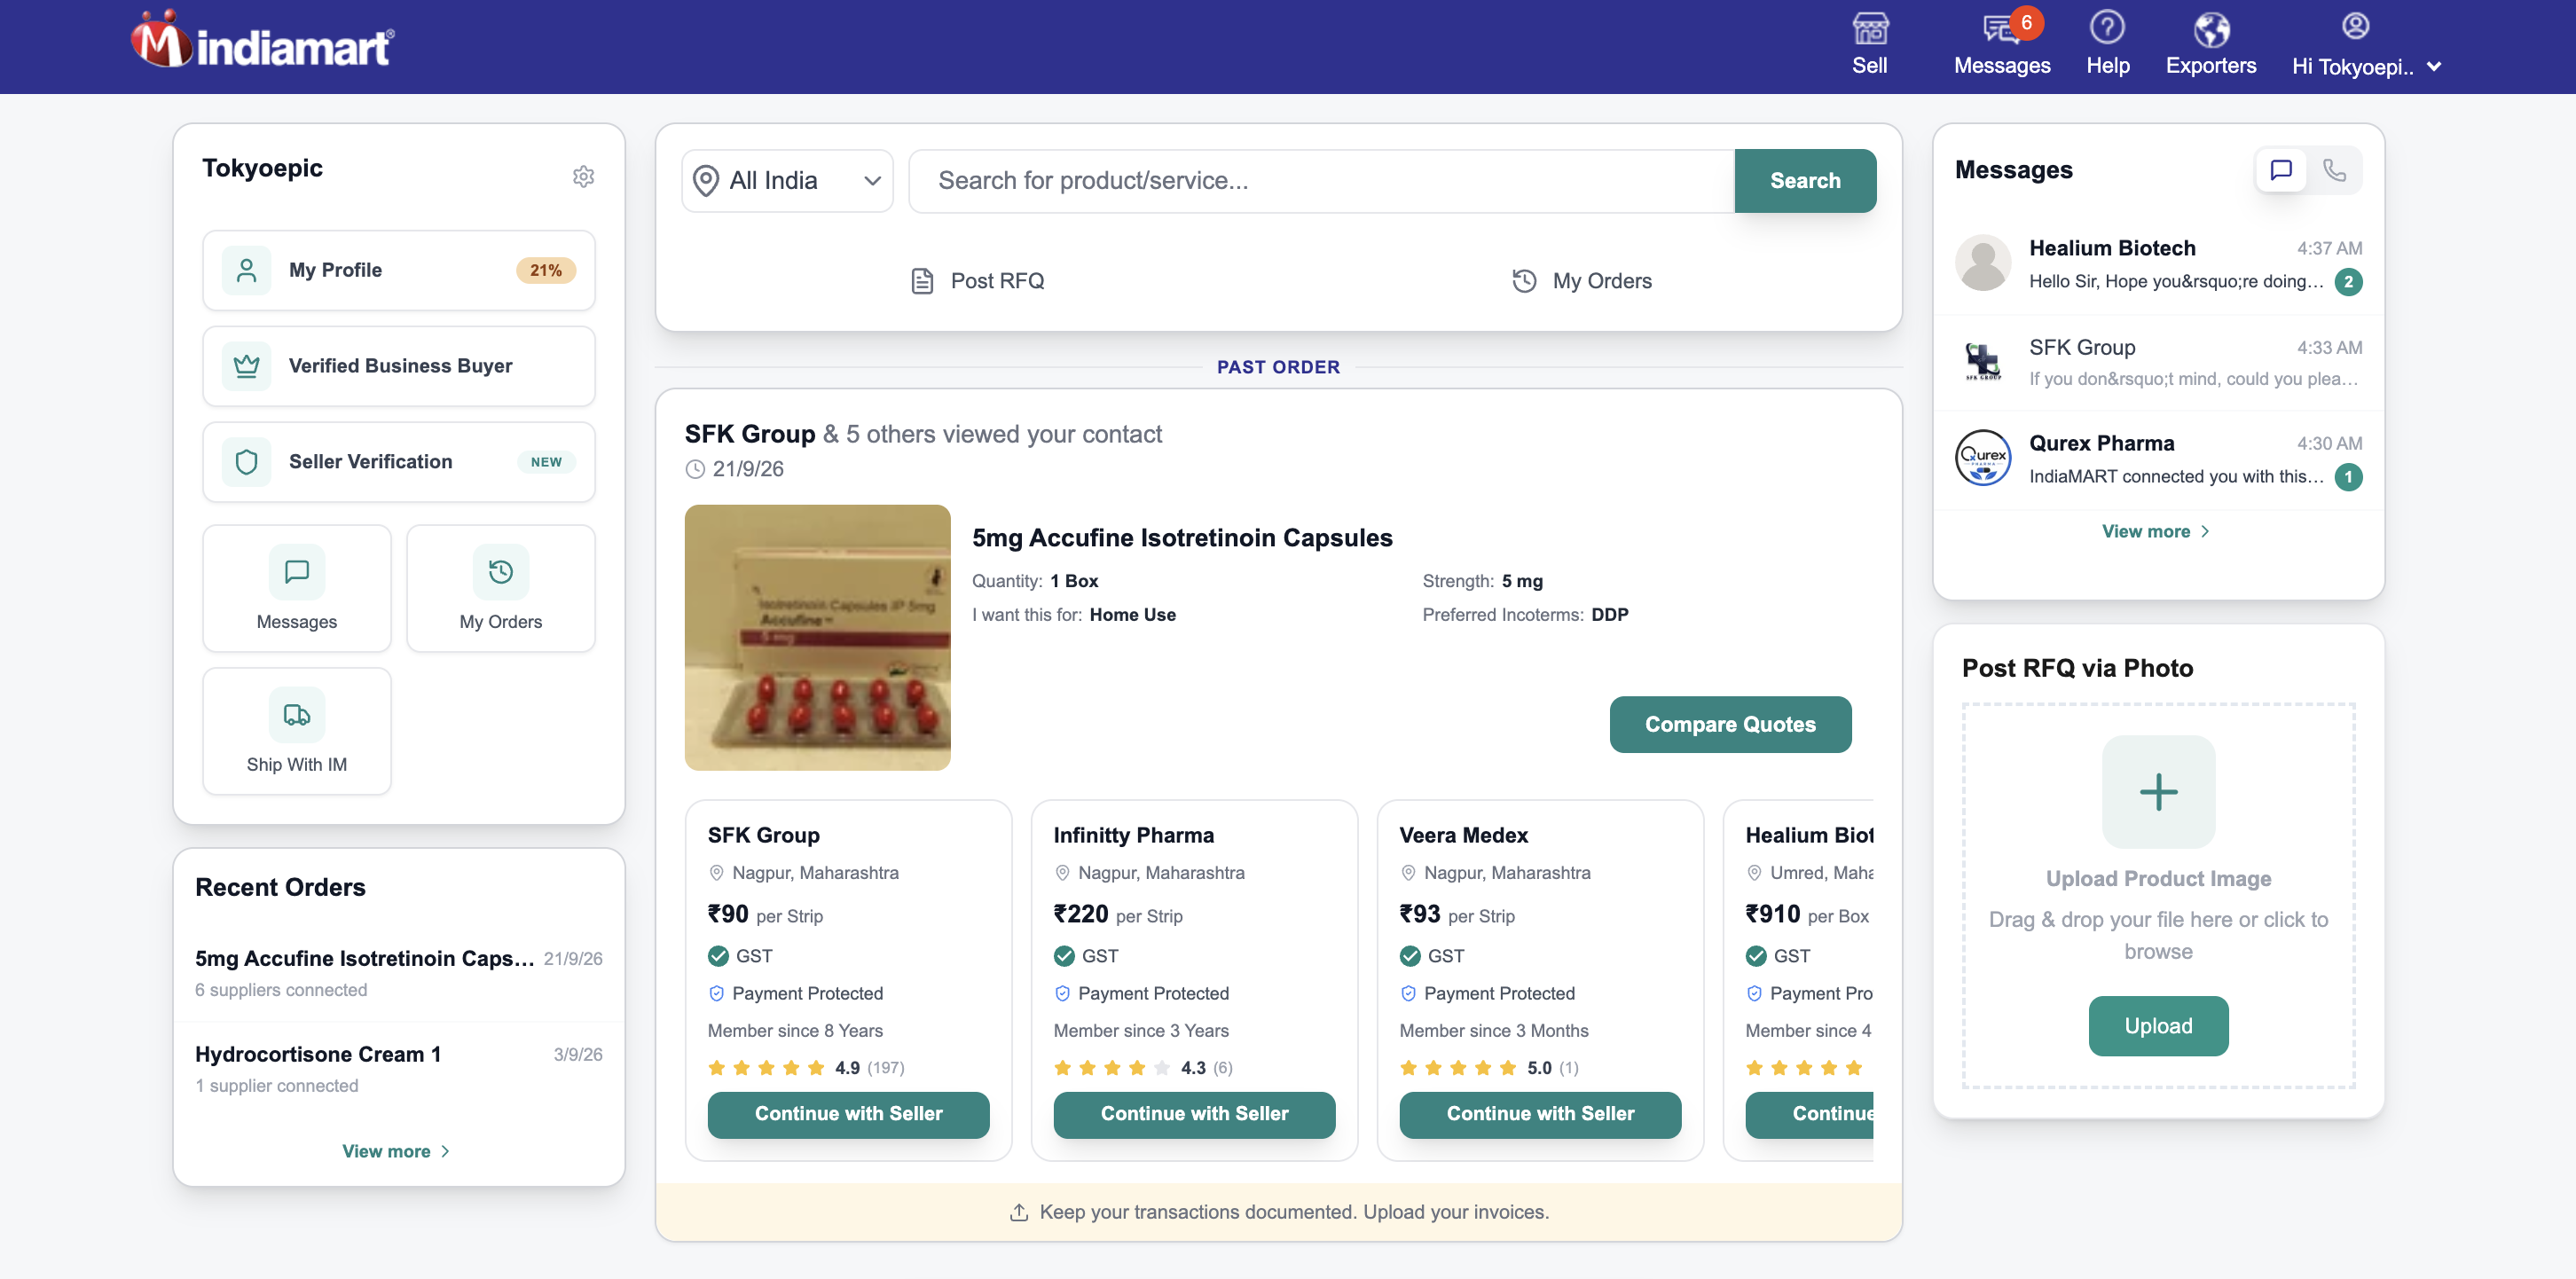The image size is (2576, 1279).
Task: Click the 21% profile completion badge
Action: tap(546, 270)
